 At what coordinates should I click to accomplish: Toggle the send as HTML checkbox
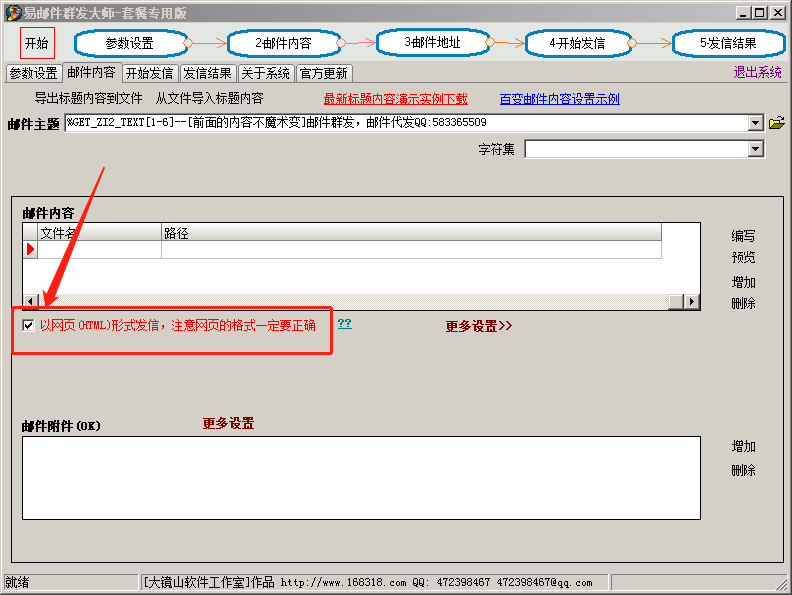click(29, 325)
